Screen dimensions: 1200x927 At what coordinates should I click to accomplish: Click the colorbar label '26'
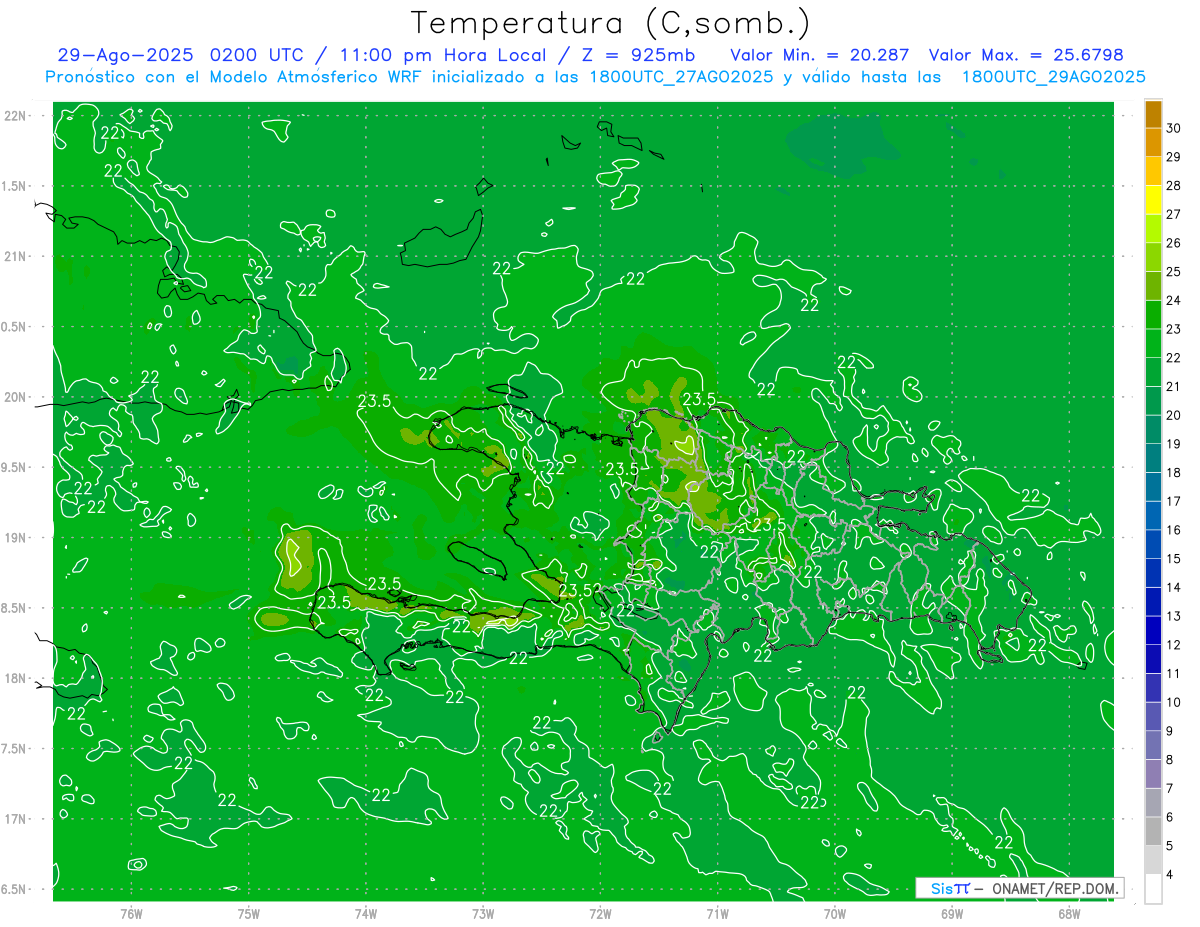[1174, 243]
